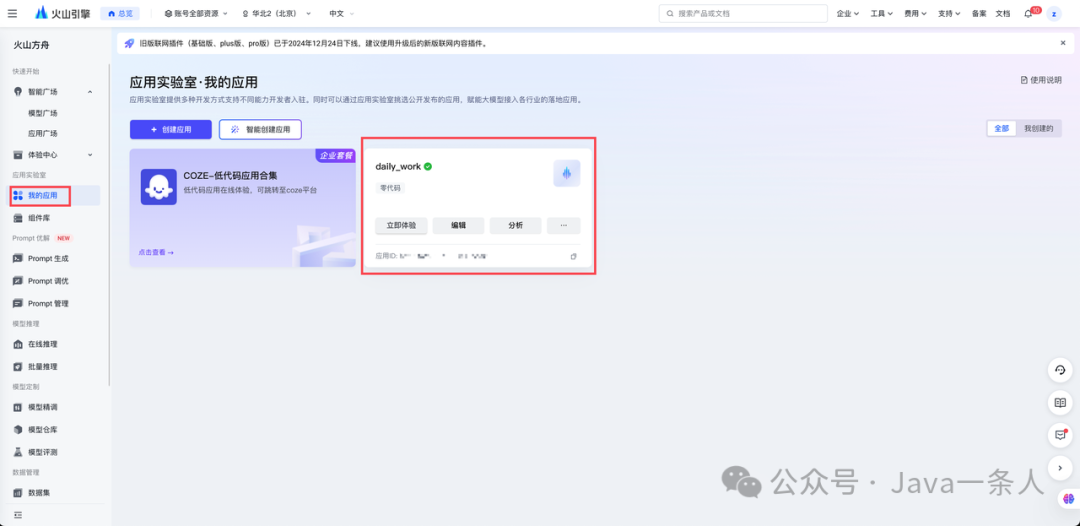Open the hamburger menu at top left
This screenshot has width=1080, height=526.
coord(12,13)
